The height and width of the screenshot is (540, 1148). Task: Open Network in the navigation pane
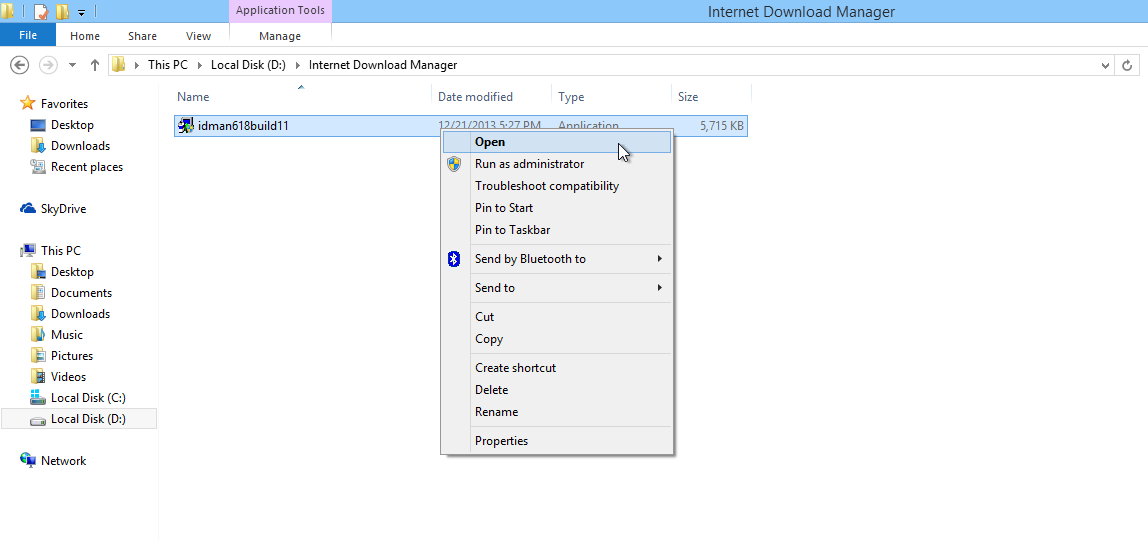(64, 461)
